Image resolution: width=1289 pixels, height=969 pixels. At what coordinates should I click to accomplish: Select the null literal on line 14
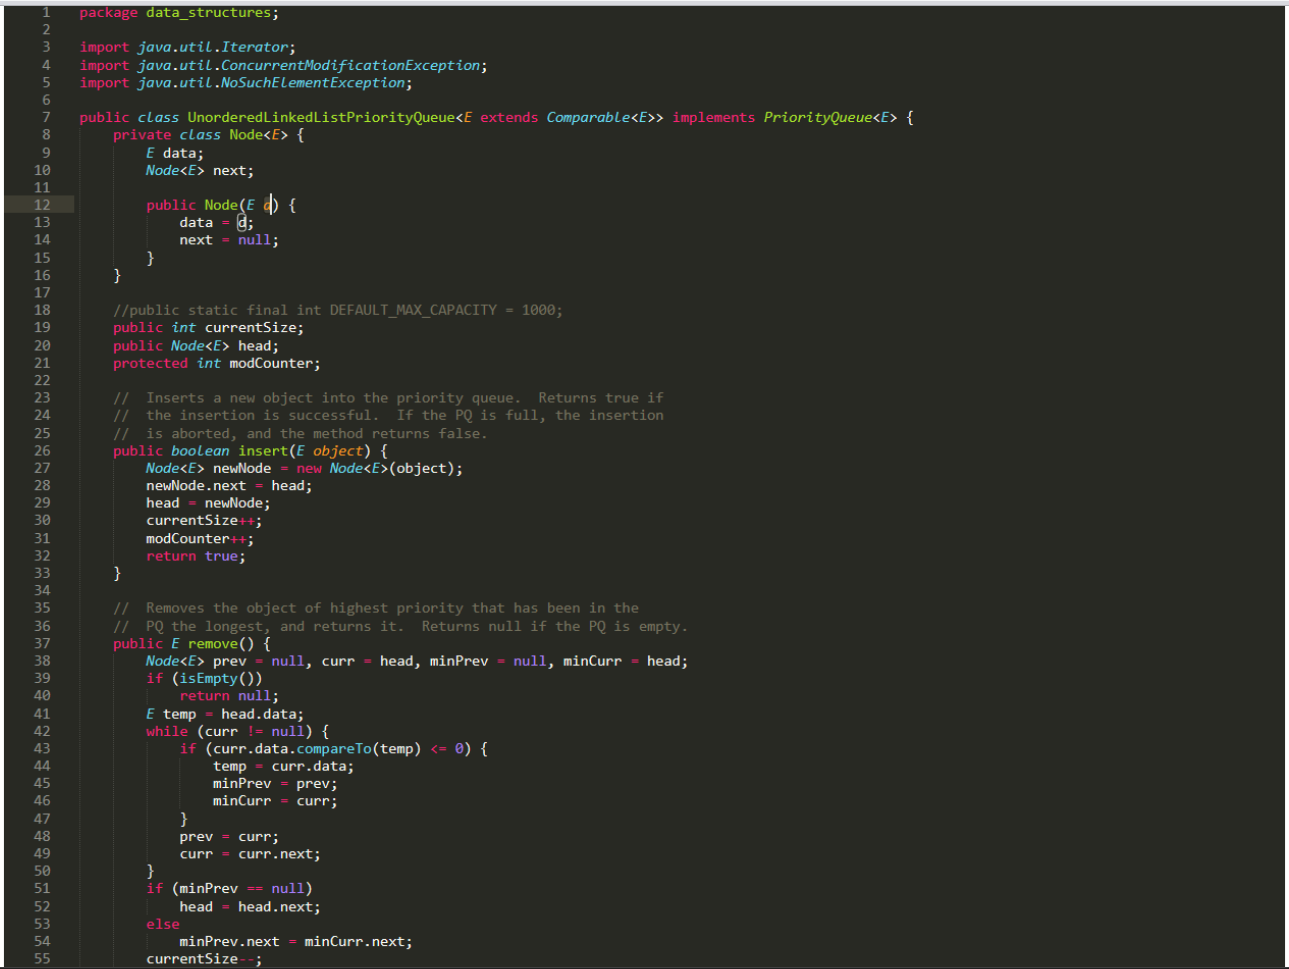(254, 239)
